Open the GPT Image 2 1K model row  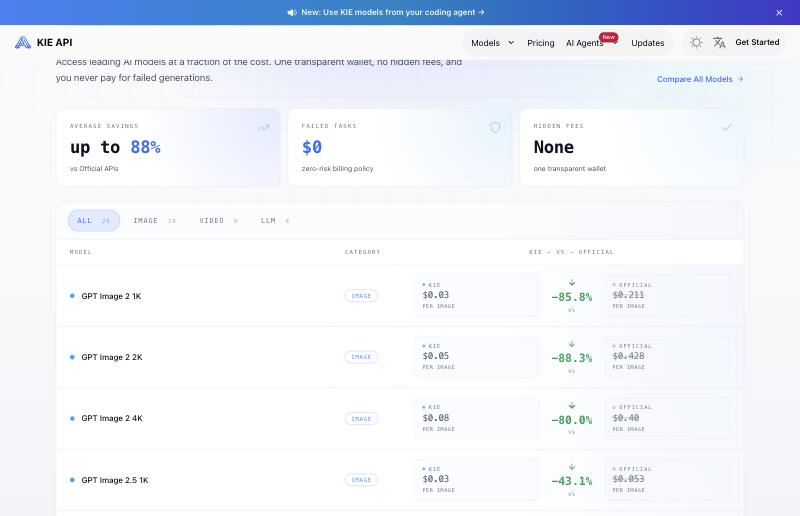coord(399,296)
